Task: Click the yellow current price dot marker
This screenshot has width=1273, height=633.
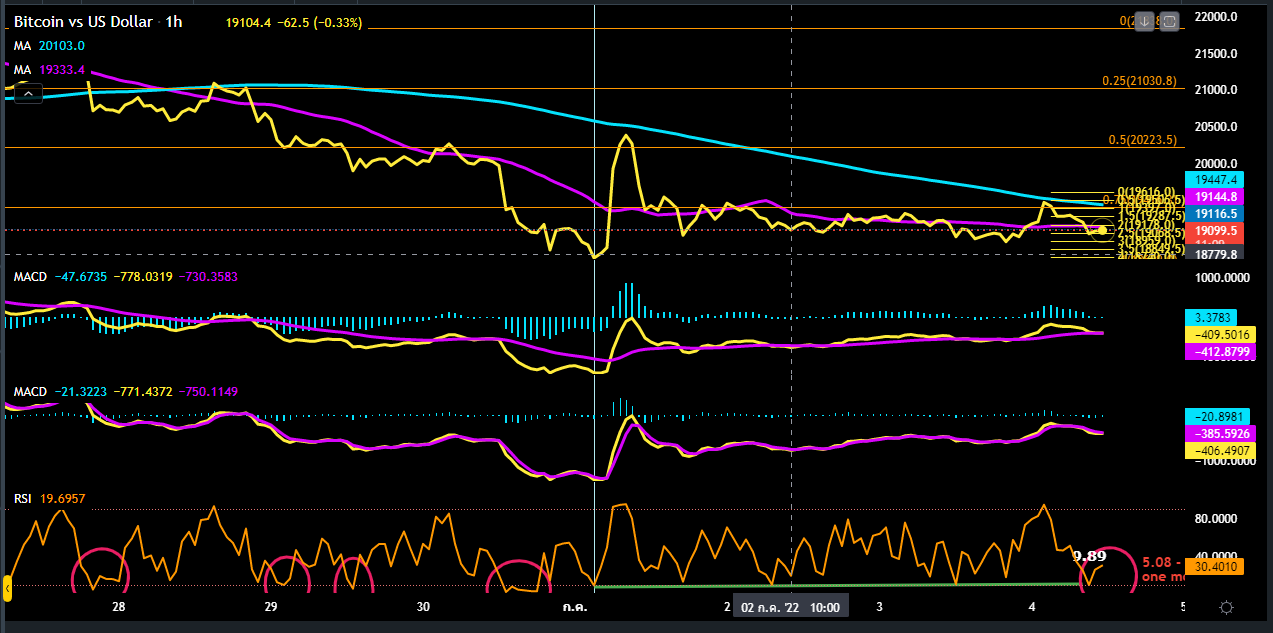Action: (x=1102, y=230)
